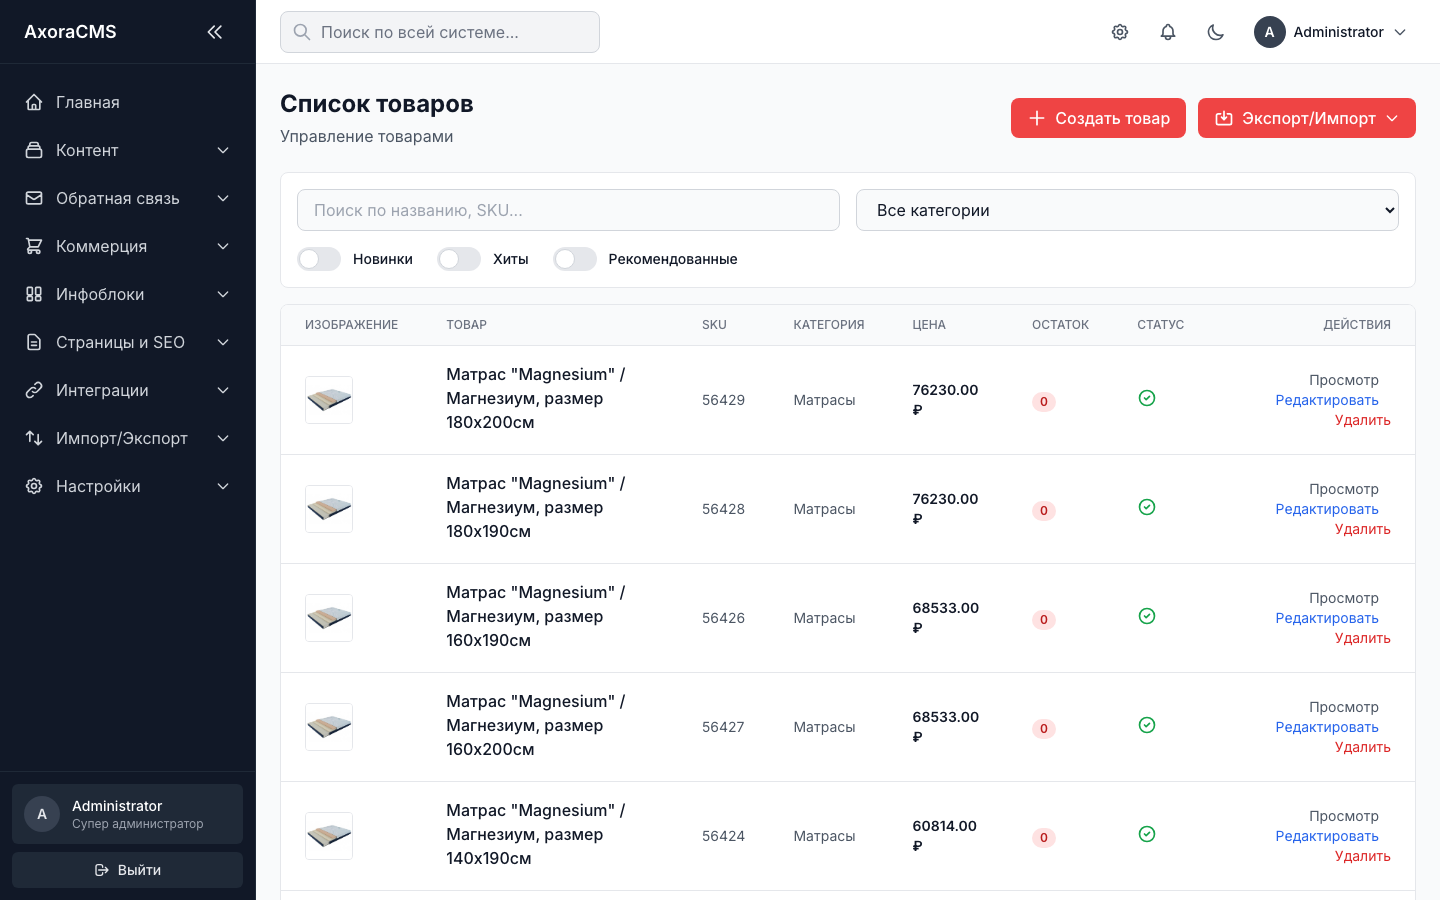This screenshot has width=1440, height=900.
Task: Open Импорт/Экспорт sidebar menu
Action: (x=128, y=438)
